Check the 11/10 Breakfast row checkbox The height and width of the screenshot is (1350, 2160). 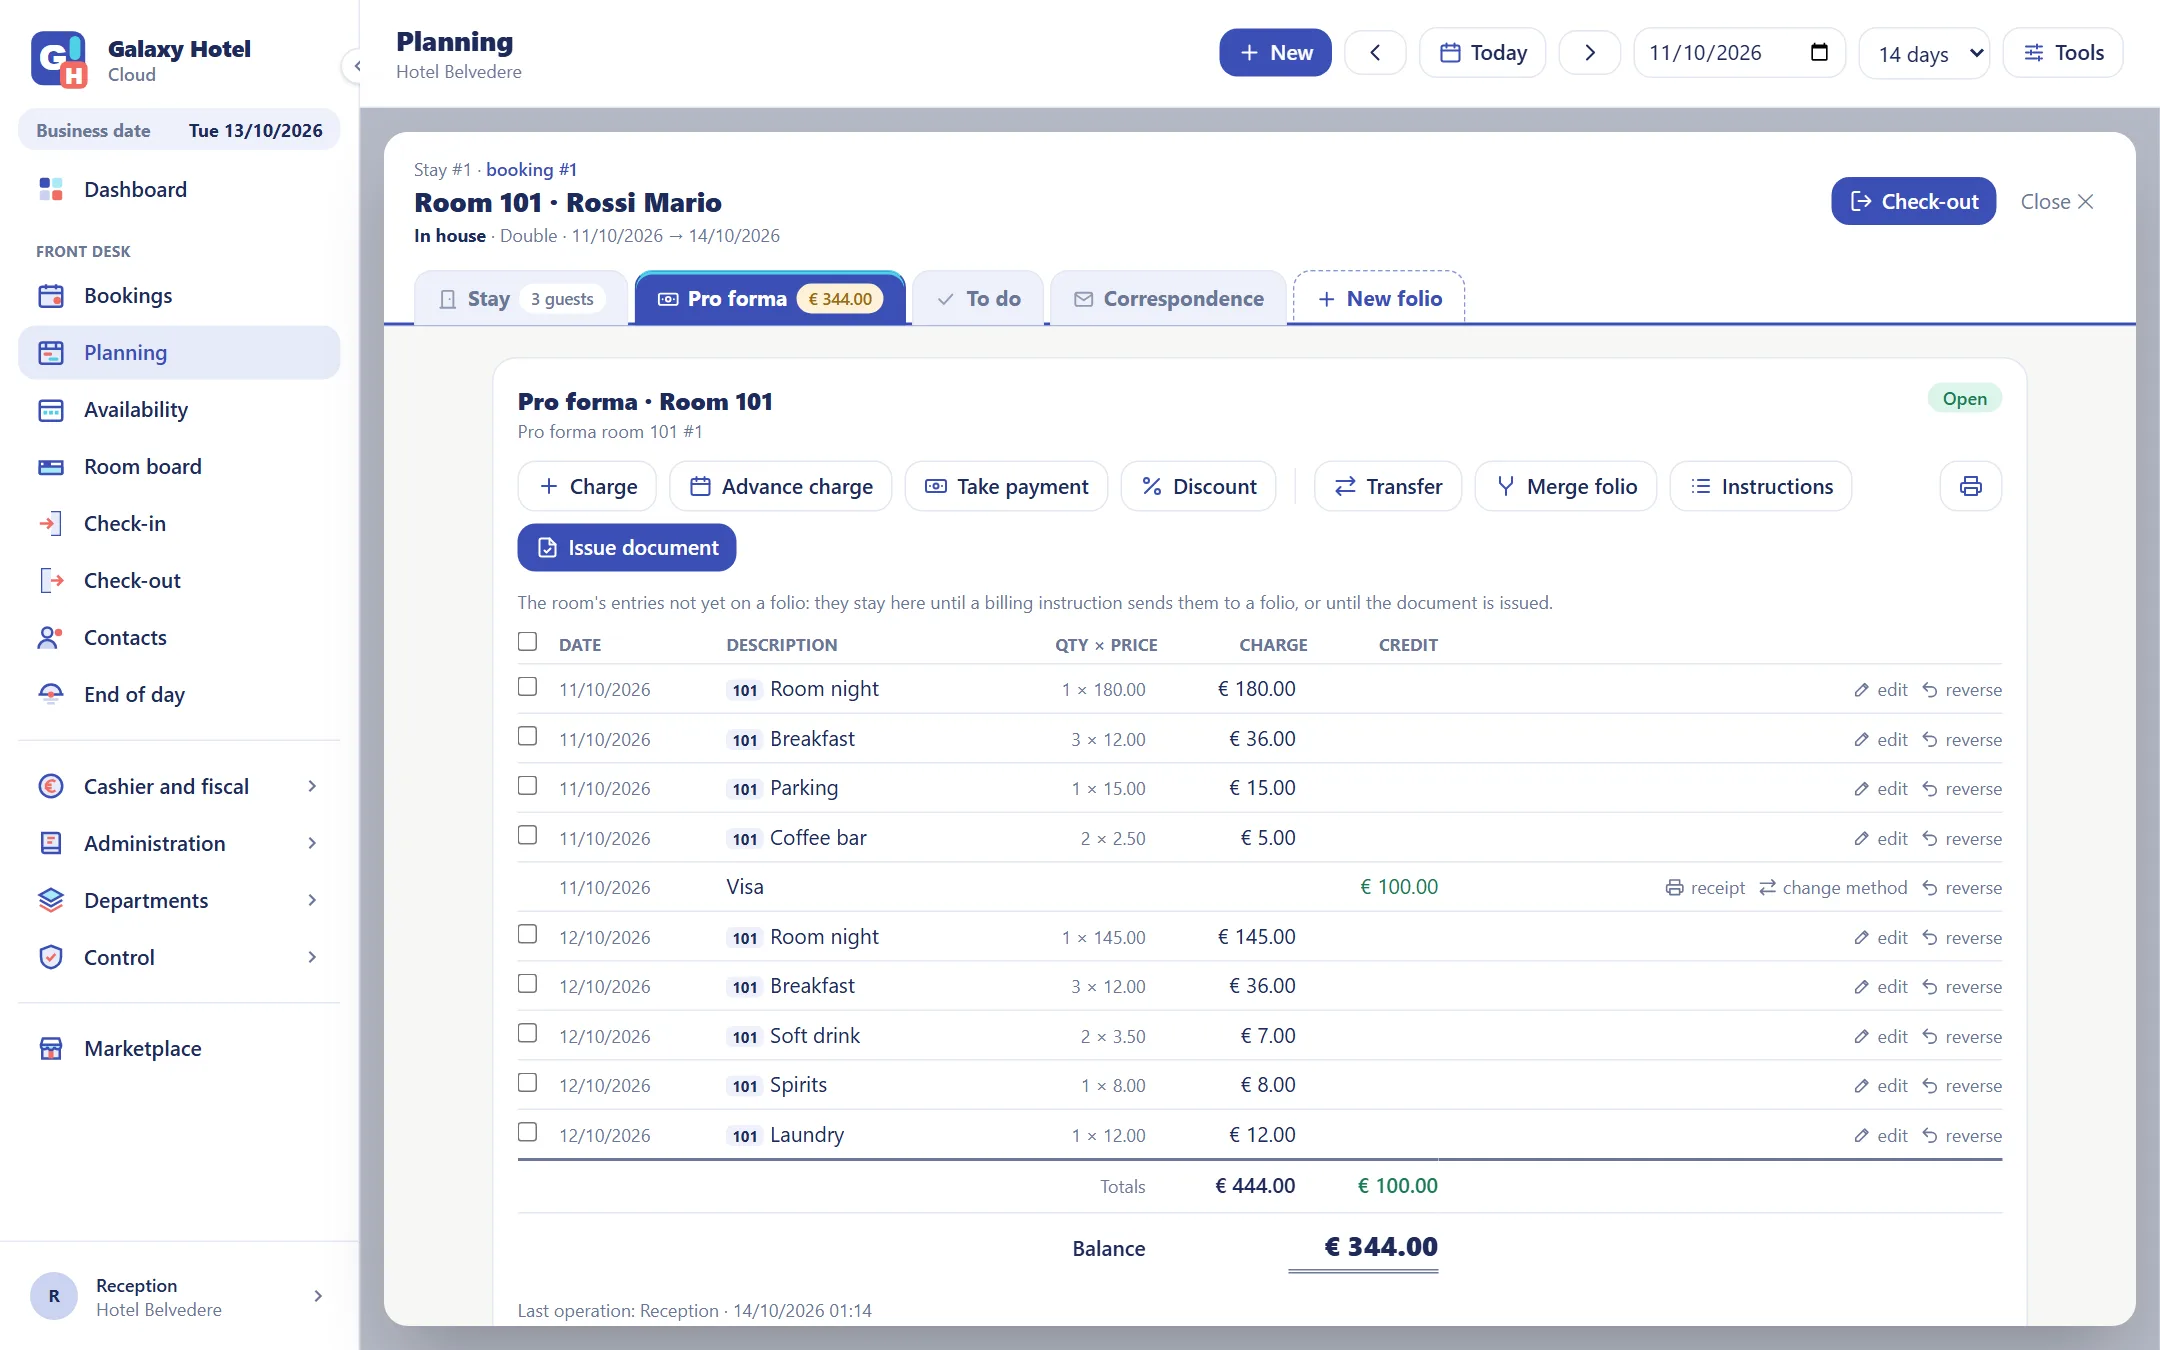point(527,737)
